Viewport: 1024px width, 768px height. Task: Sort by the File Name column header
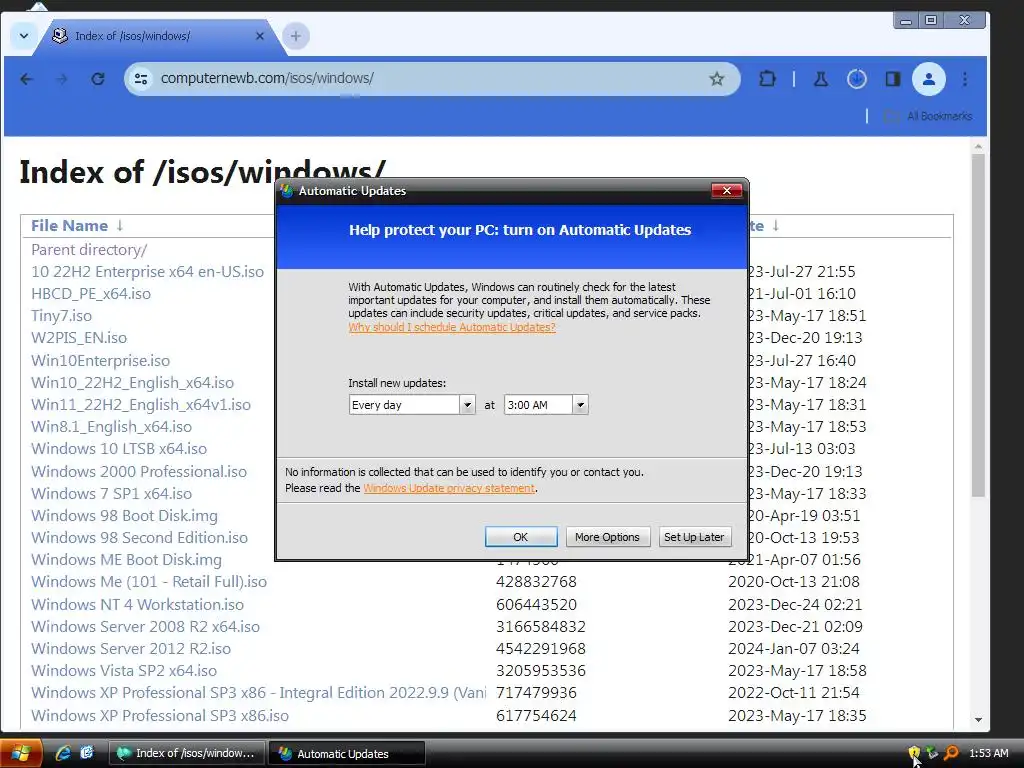[x=69, y=226]
